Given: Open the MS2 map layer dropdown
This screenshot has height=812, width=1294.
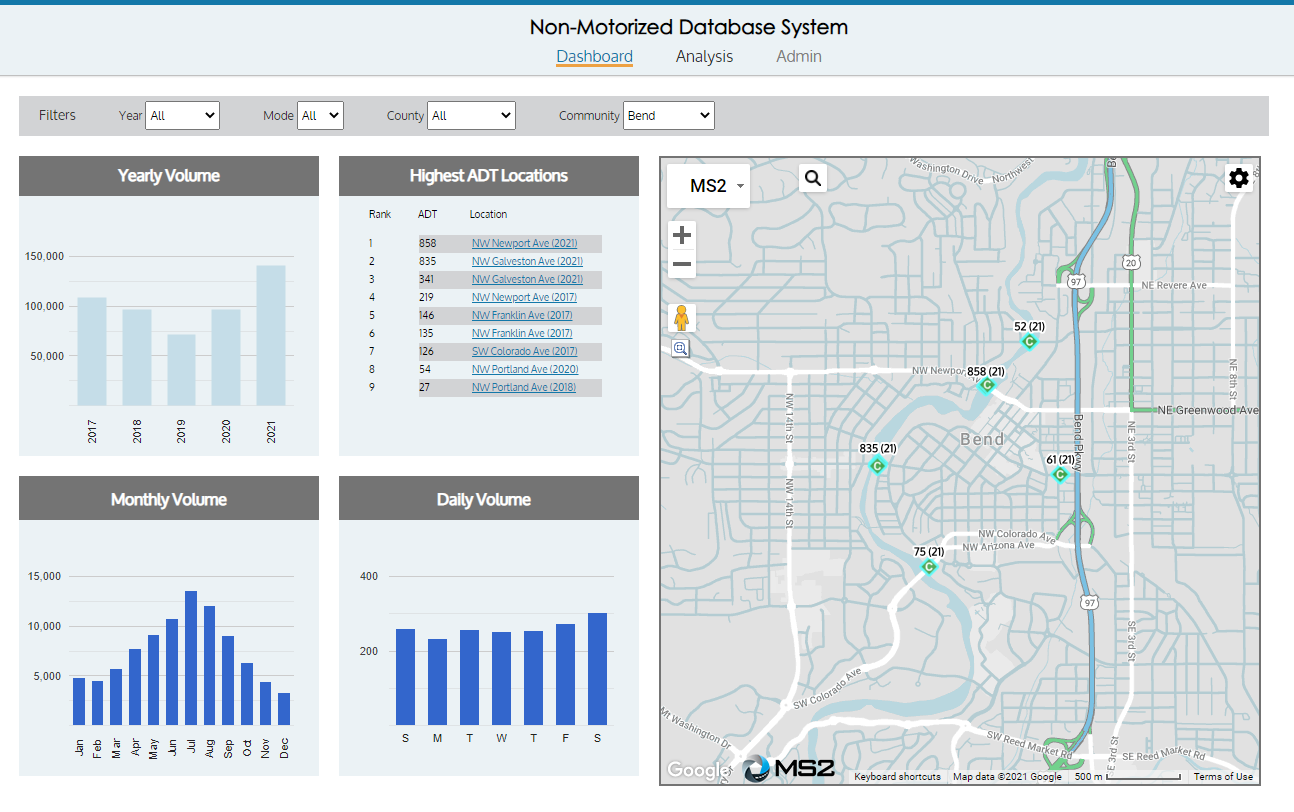Looking at the screenshot, I should [x=708, y=185].
